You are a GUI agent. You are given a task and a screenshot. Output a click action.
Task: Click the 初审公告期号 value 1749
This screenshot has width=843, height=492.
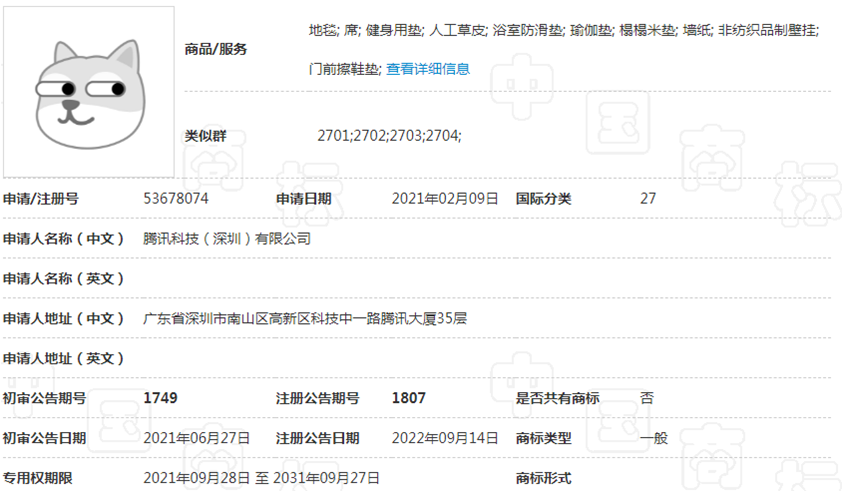[x=160, y=398]
